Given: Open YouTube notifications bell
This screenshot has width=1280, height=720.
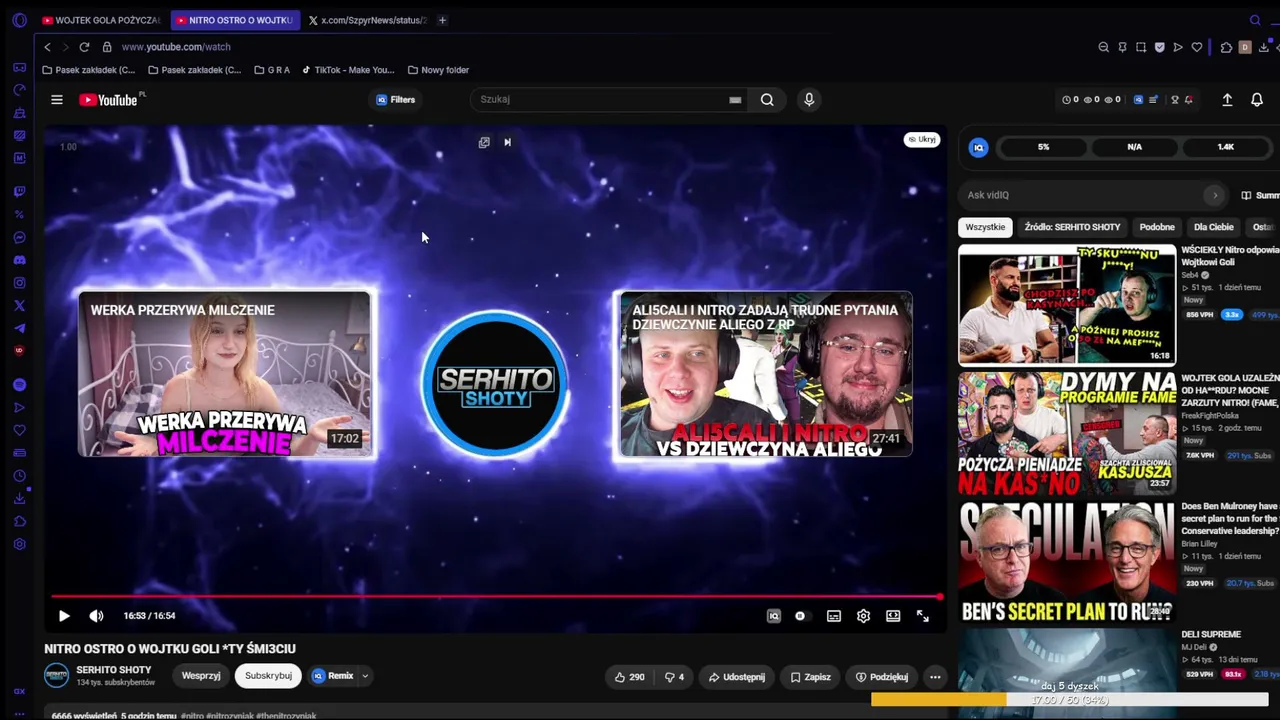Looking at the screenshot, I should pyautogui.click(x=1257, y=100).
